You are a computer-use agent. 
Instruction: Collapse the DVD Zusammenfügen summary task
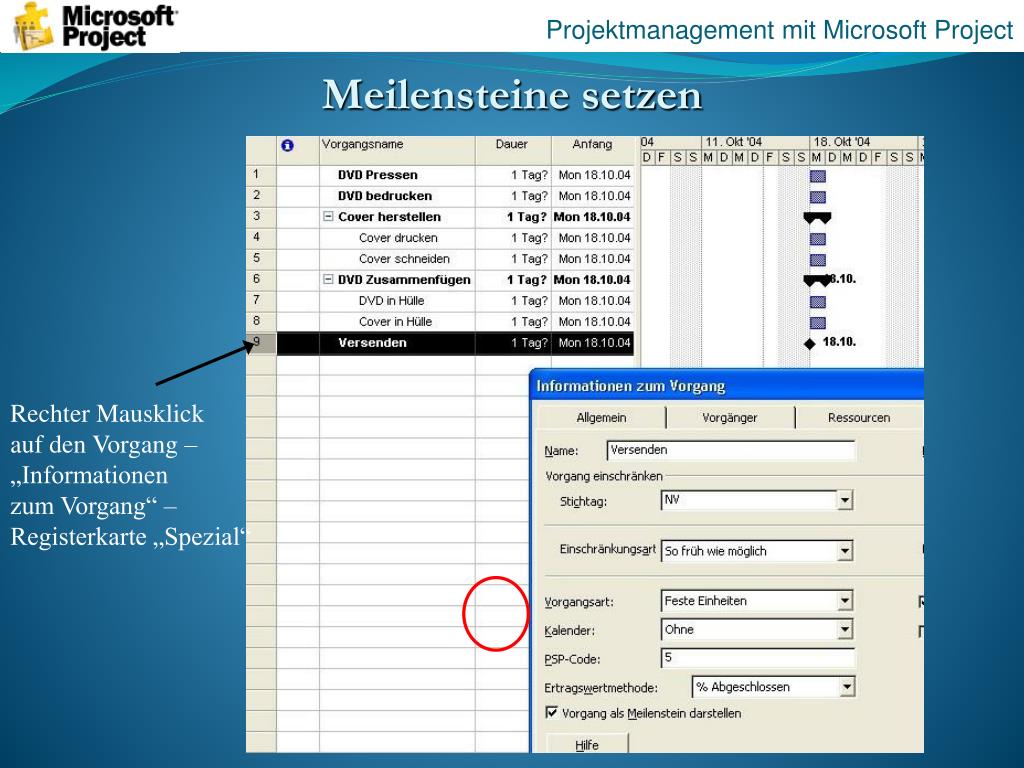(328, 280)
